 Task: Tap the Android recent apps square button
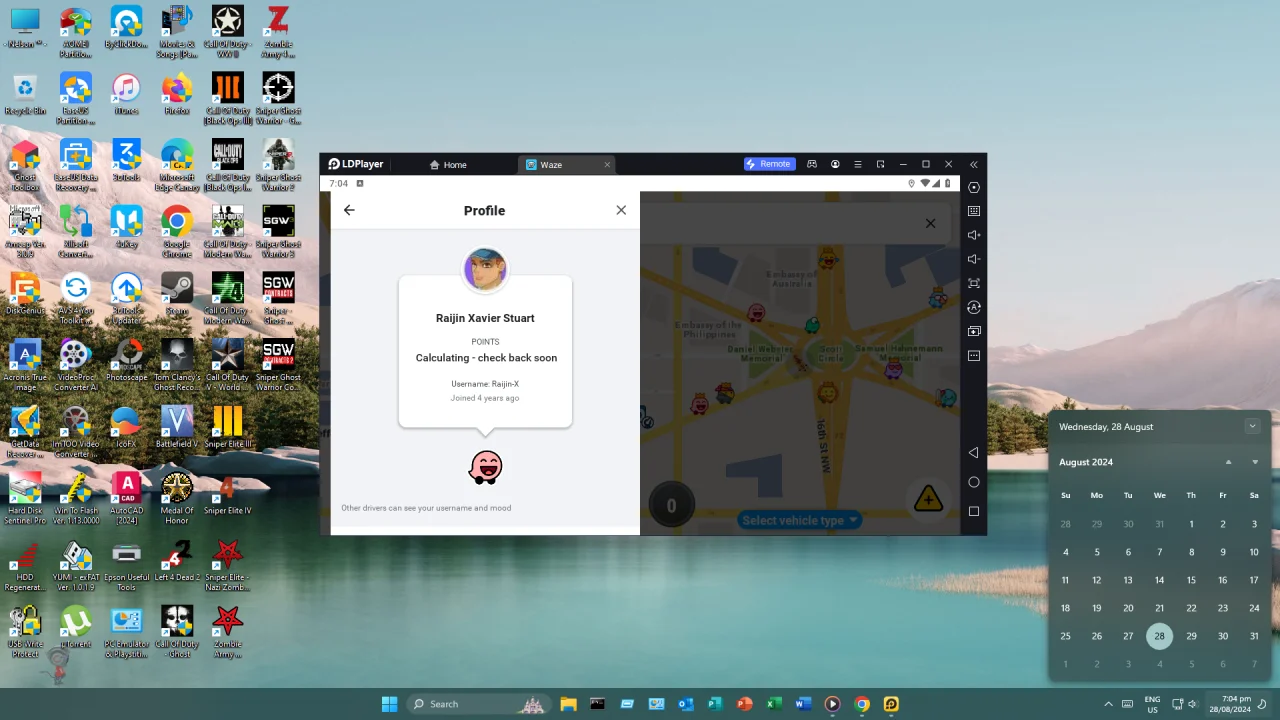(x=974, y=511)
